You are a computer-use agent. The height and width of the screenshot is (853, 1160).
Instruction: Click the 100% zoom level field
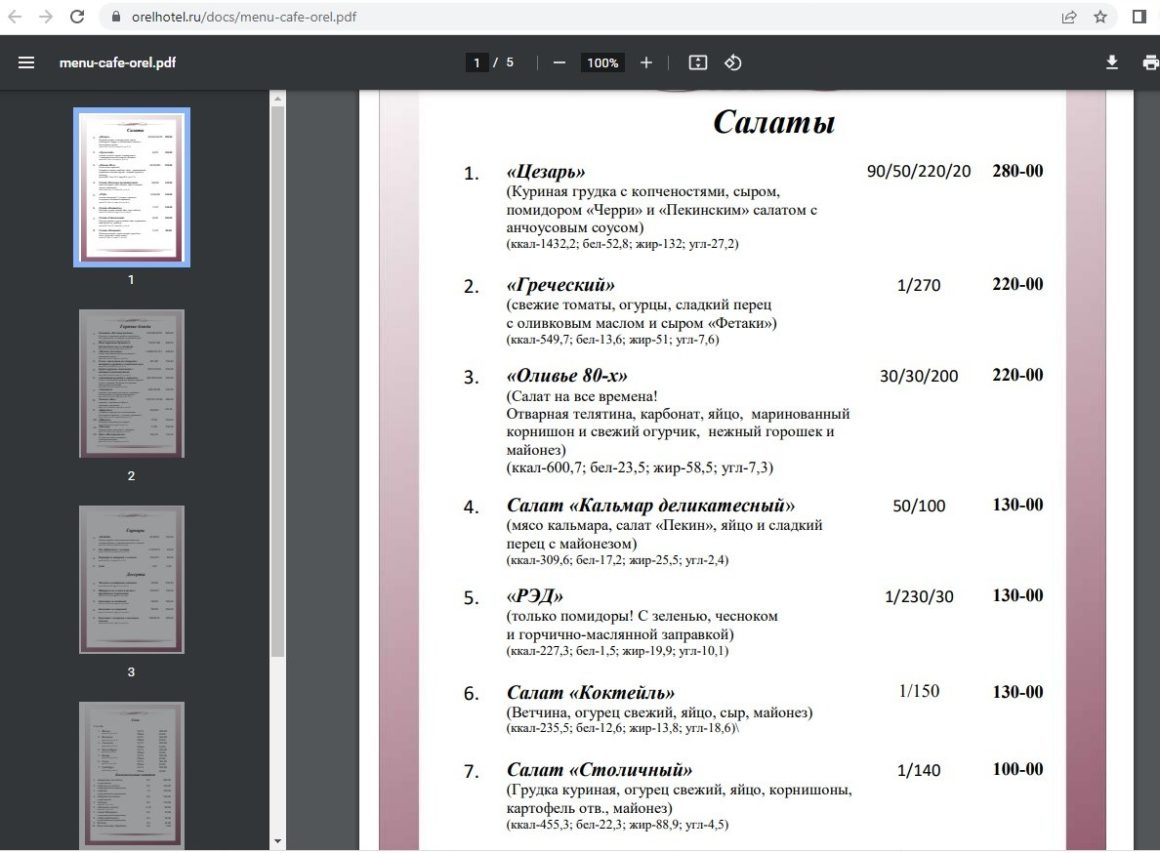pyautogui.click(x=602, y=62)
